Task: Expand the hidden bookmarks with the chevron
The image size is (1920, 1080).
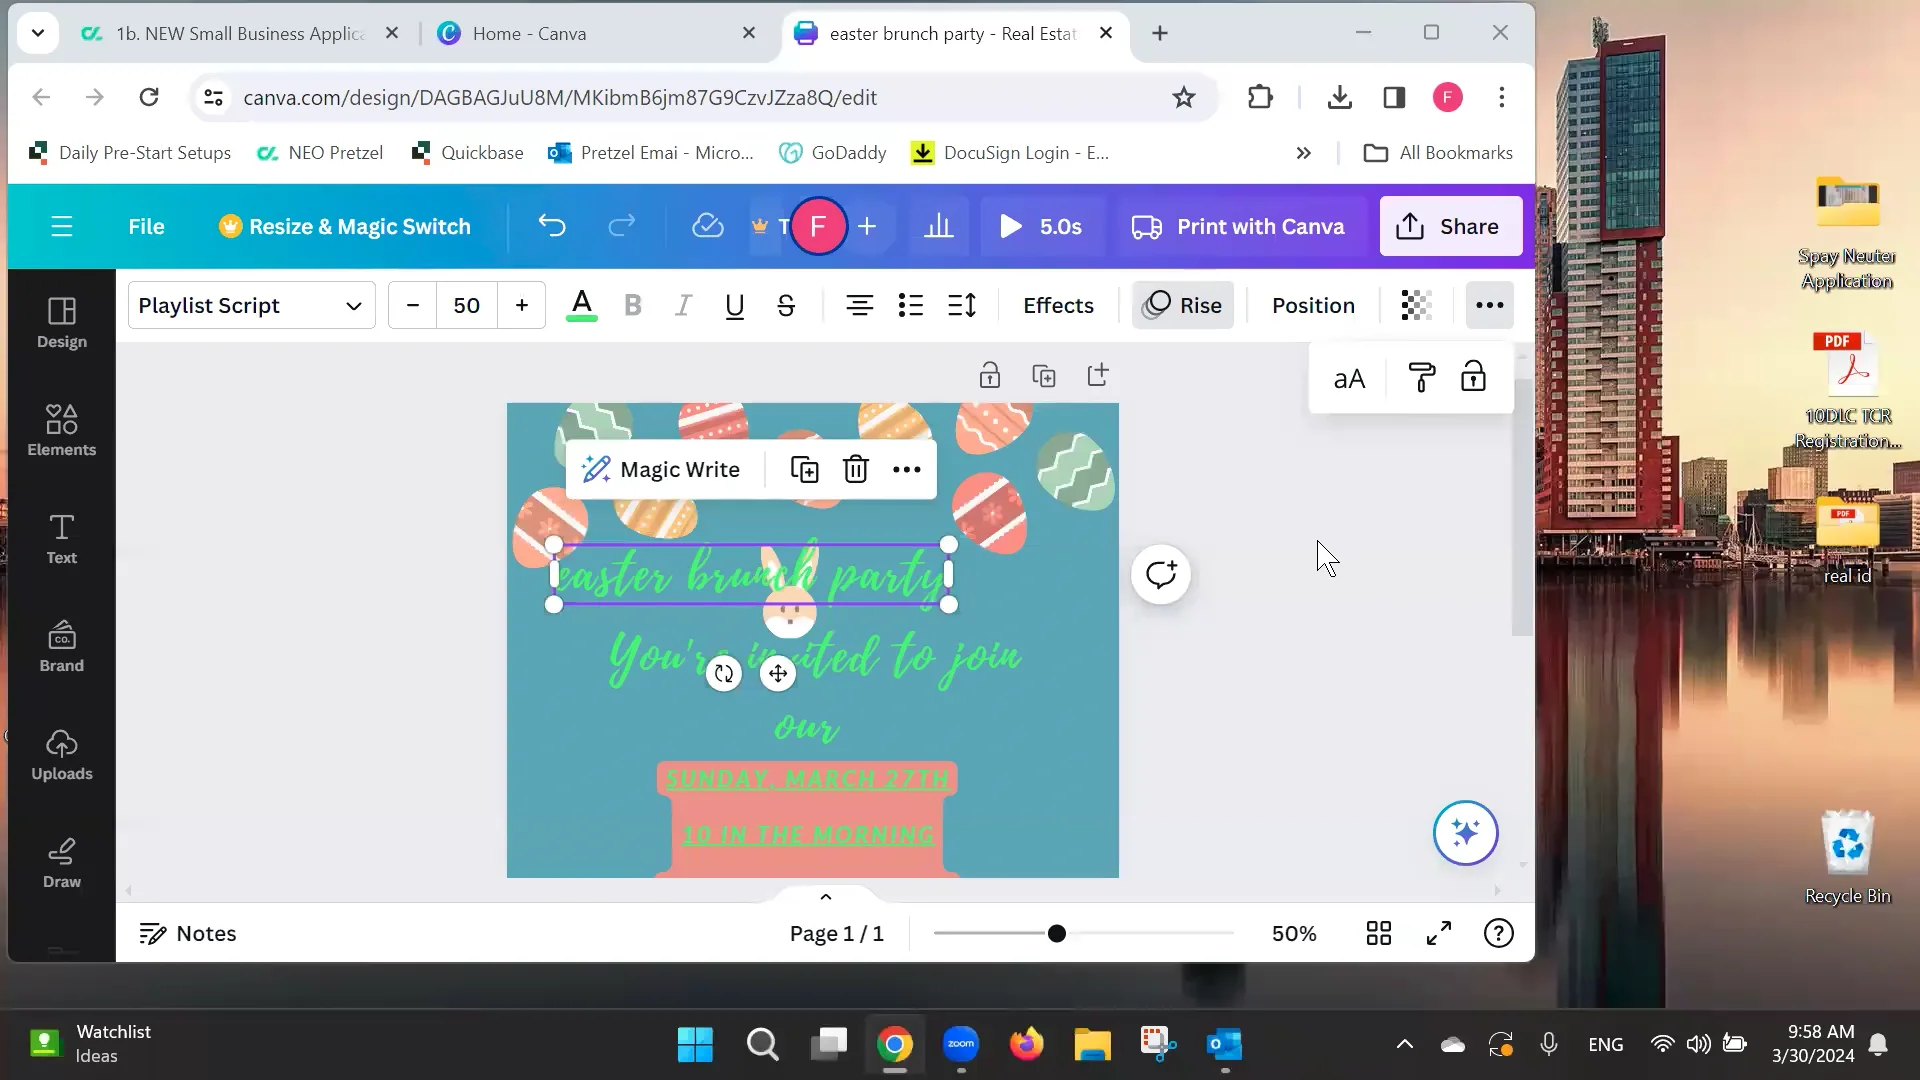Action: point(1303,152)
